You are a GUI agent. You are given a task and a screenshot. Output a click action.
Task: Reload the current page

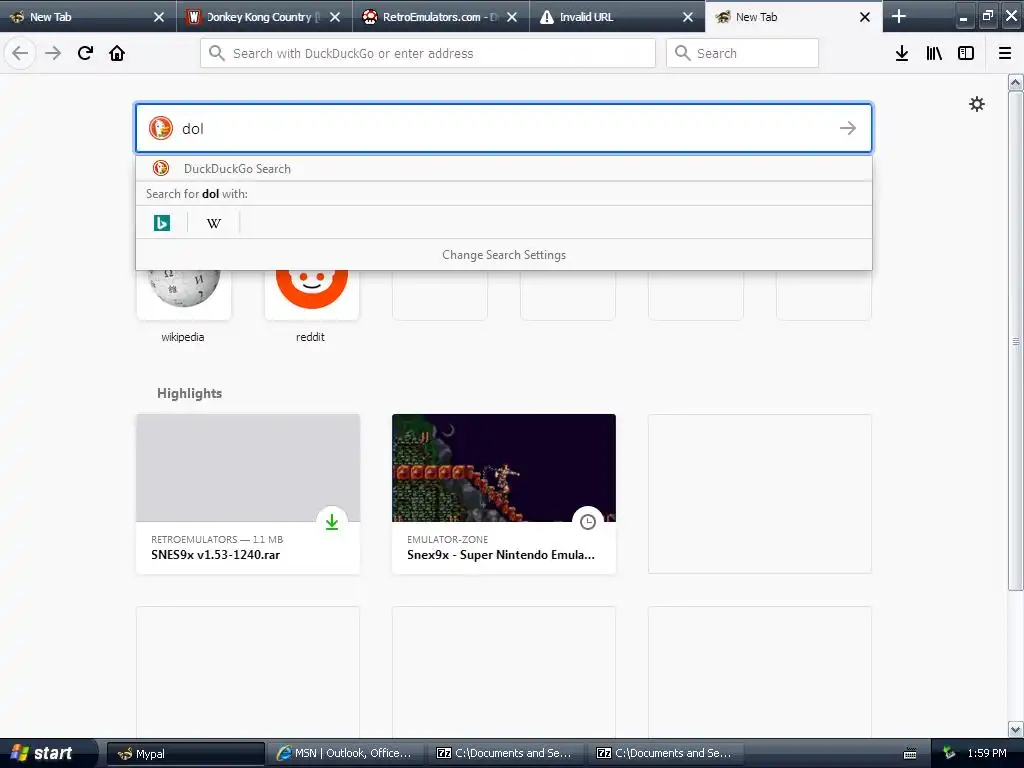coord(85,53)
